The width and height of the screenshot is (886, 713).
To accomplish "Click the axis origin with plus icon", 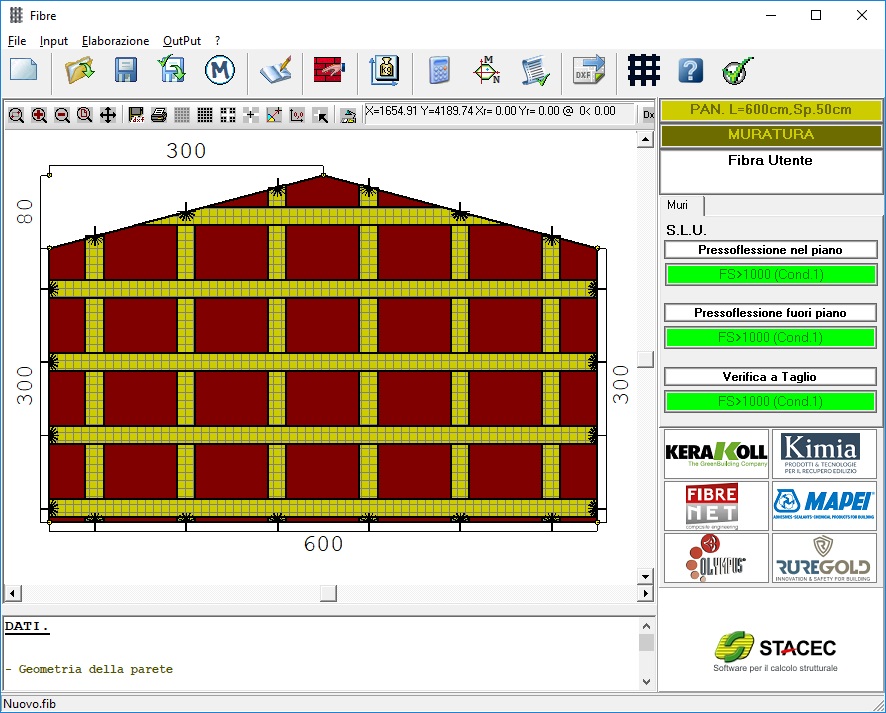I will [x=274, y=115].
